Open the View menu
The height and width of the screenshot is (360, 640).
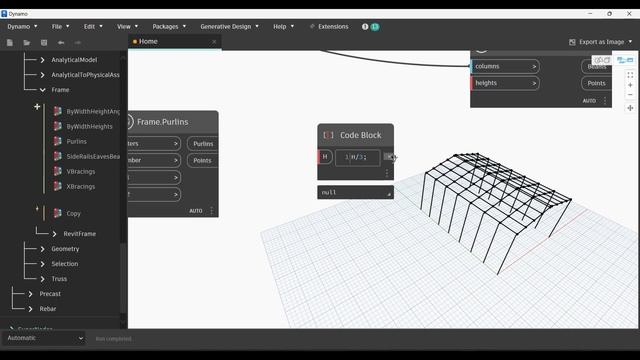coord(127,27)
